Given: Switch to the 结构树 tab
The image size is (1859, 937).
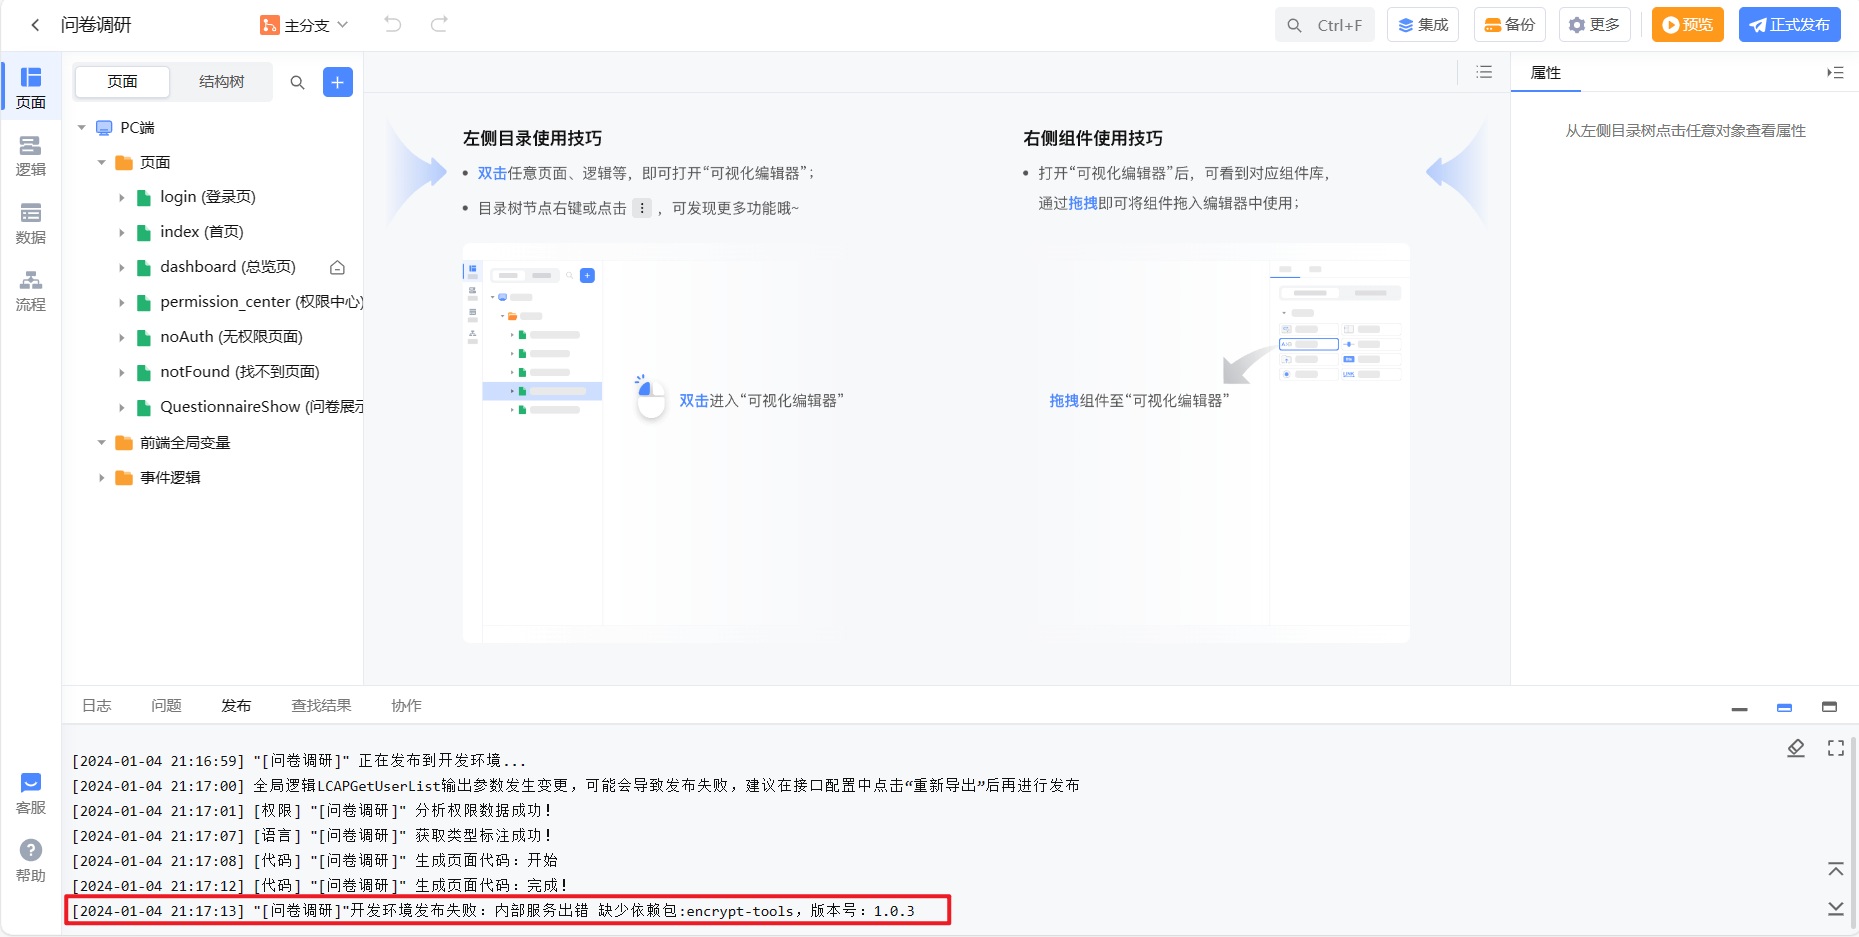Looking at the screenshot, I should coord(221,82).
